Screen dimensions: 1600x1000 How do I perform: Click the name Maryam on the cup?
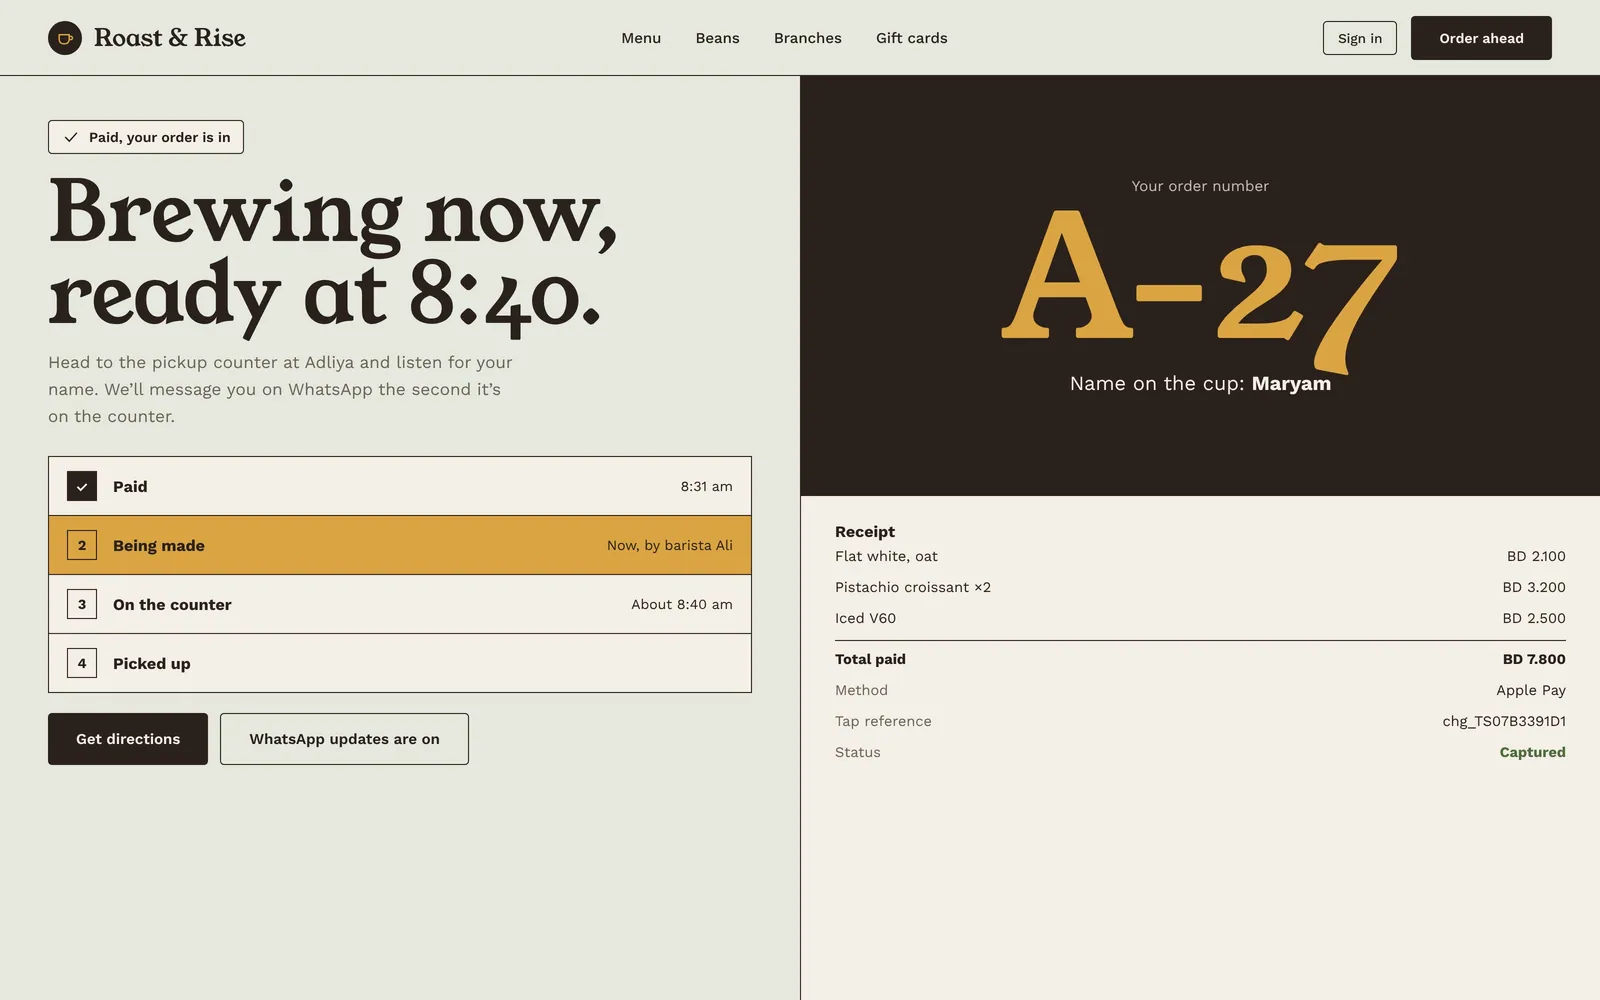[x=1291, y=383]
